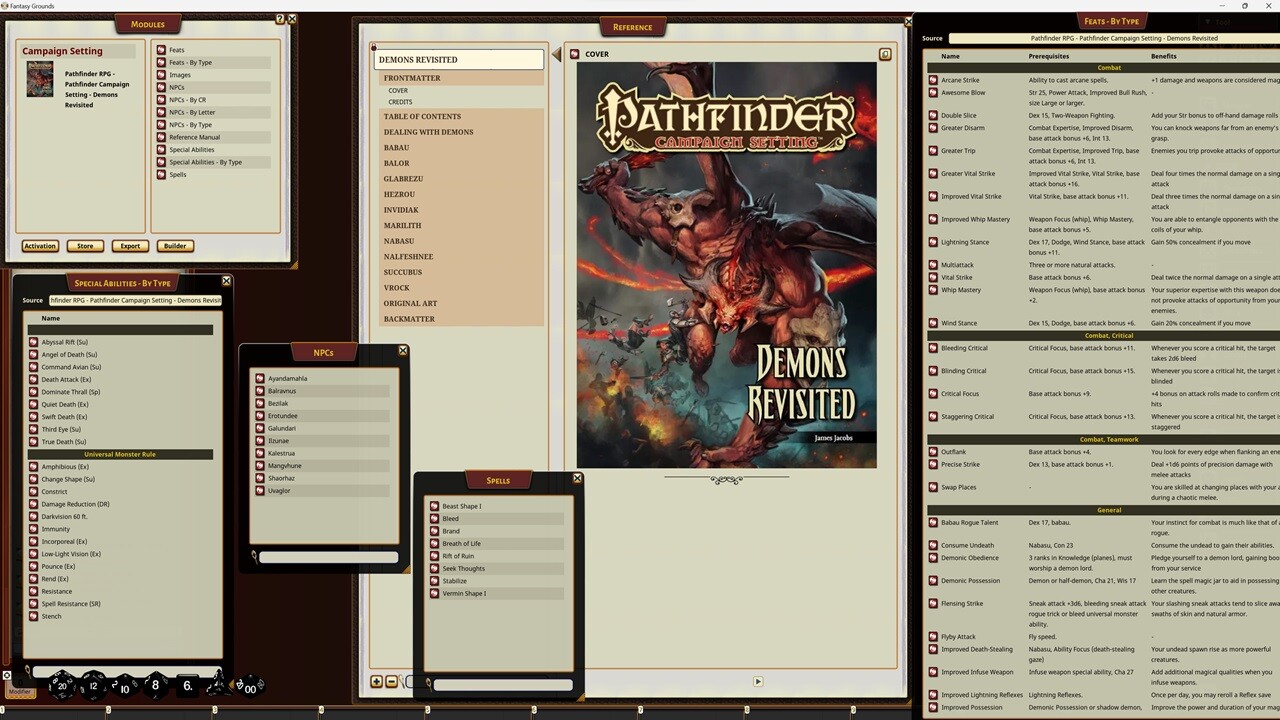1280x720 pixels.
Task: Click the forward arrow at the Reference window bottom
Action: click(758, 681)
